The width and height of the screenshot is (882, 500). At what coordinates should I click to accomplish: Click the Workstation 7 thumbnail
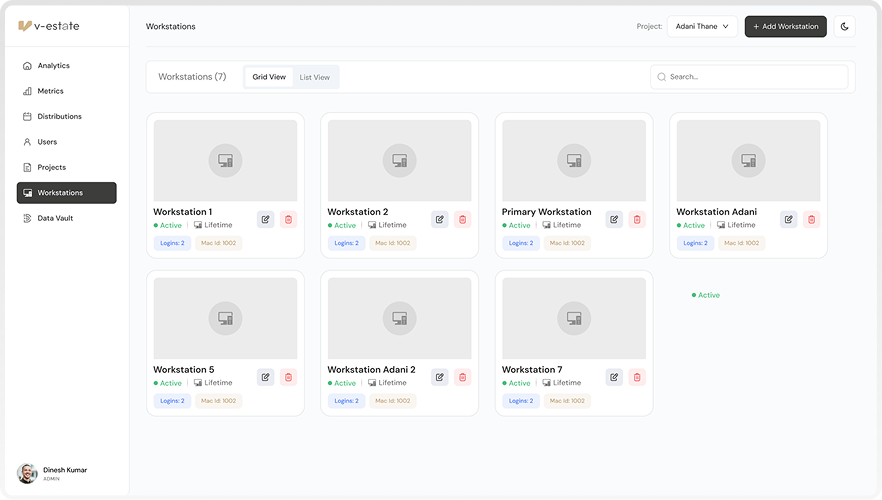574,318
